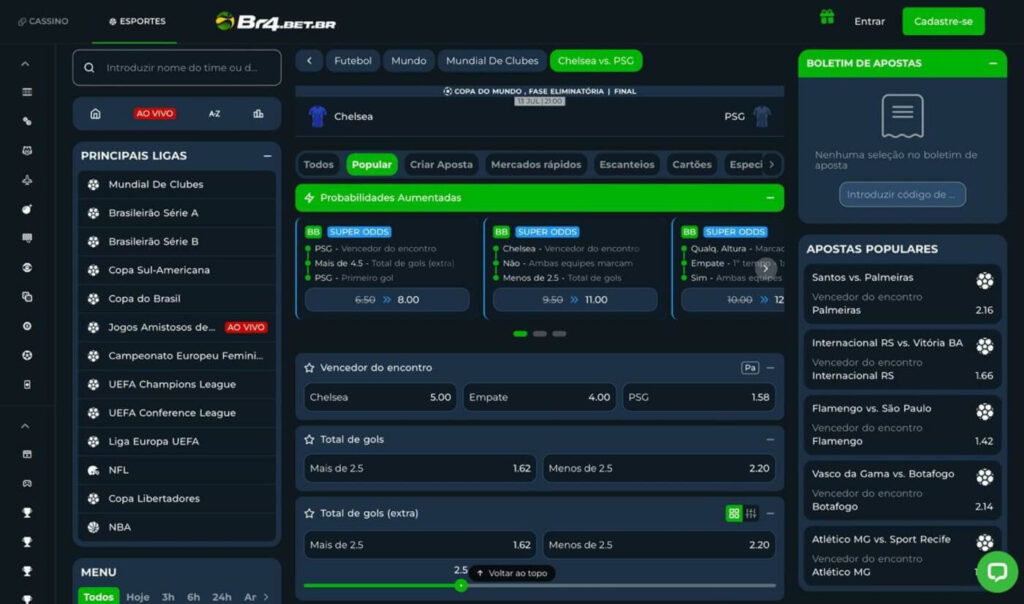Switch to grid view in Total de gols (extra)
1024x604 pixels.
(733, 513)
